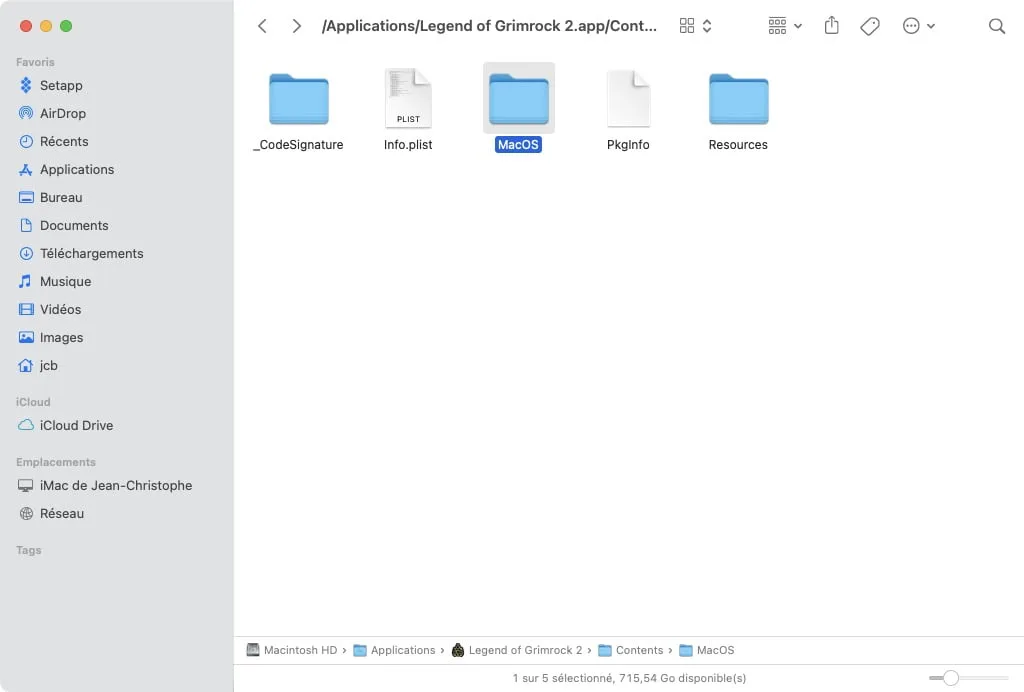Viewport: 1024px width, 692px height.
Task: Go back with the left chevron
Action: pyautogui.click(x=262, y=26)
